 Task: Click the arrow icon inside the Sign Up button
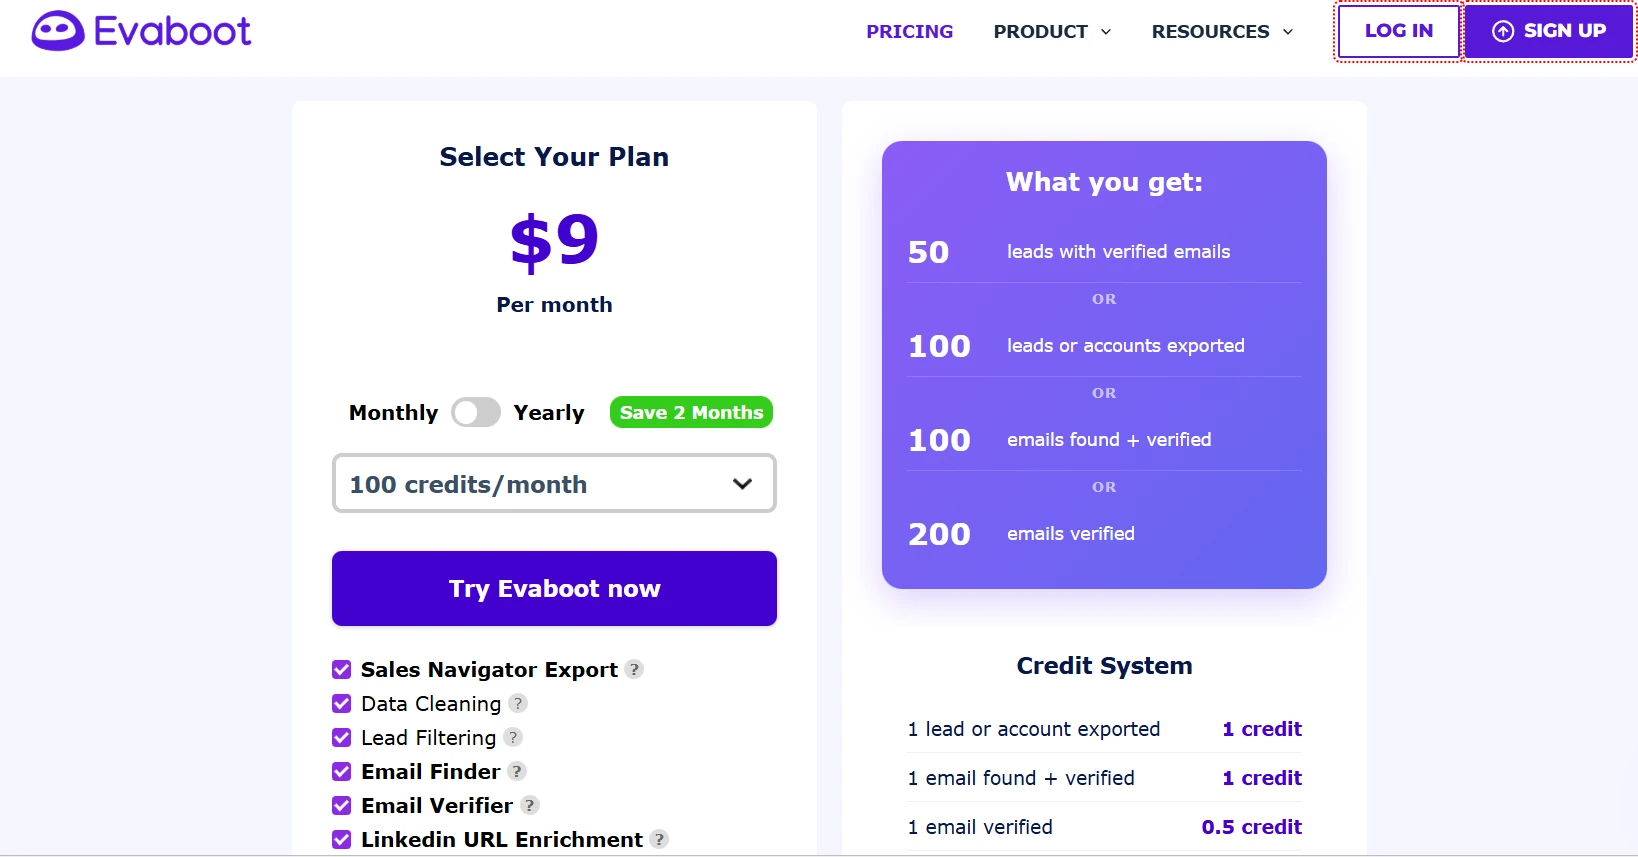pos(1504,31)
